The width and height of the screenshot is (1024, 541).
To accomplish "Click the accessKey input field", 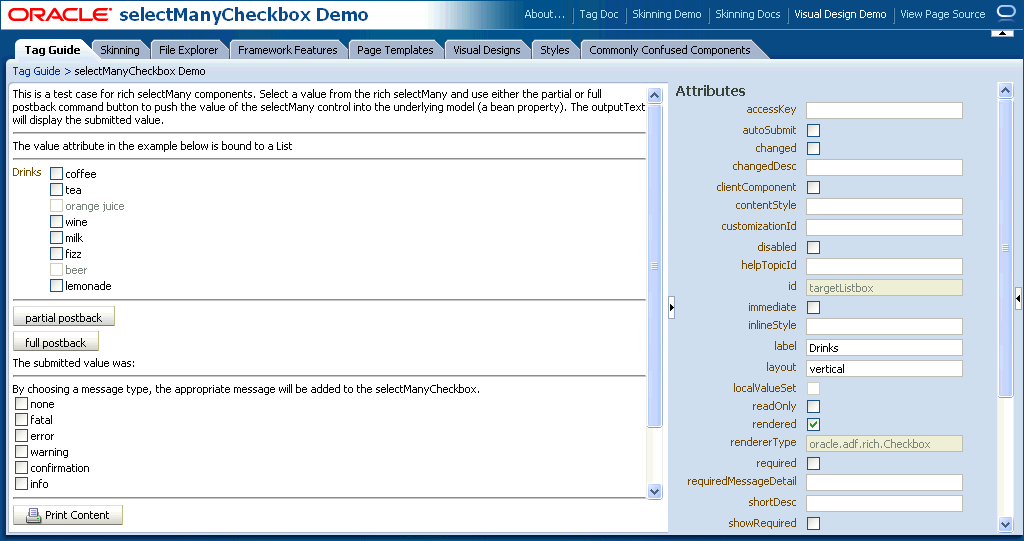I will point(884,110).
